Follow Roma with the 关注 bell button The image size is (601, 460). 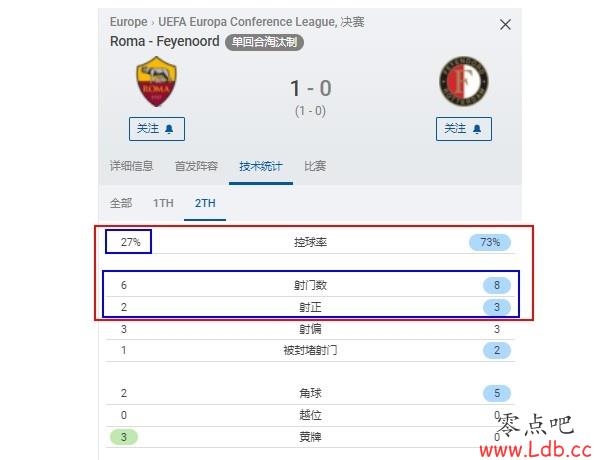(x=157, y=129)
